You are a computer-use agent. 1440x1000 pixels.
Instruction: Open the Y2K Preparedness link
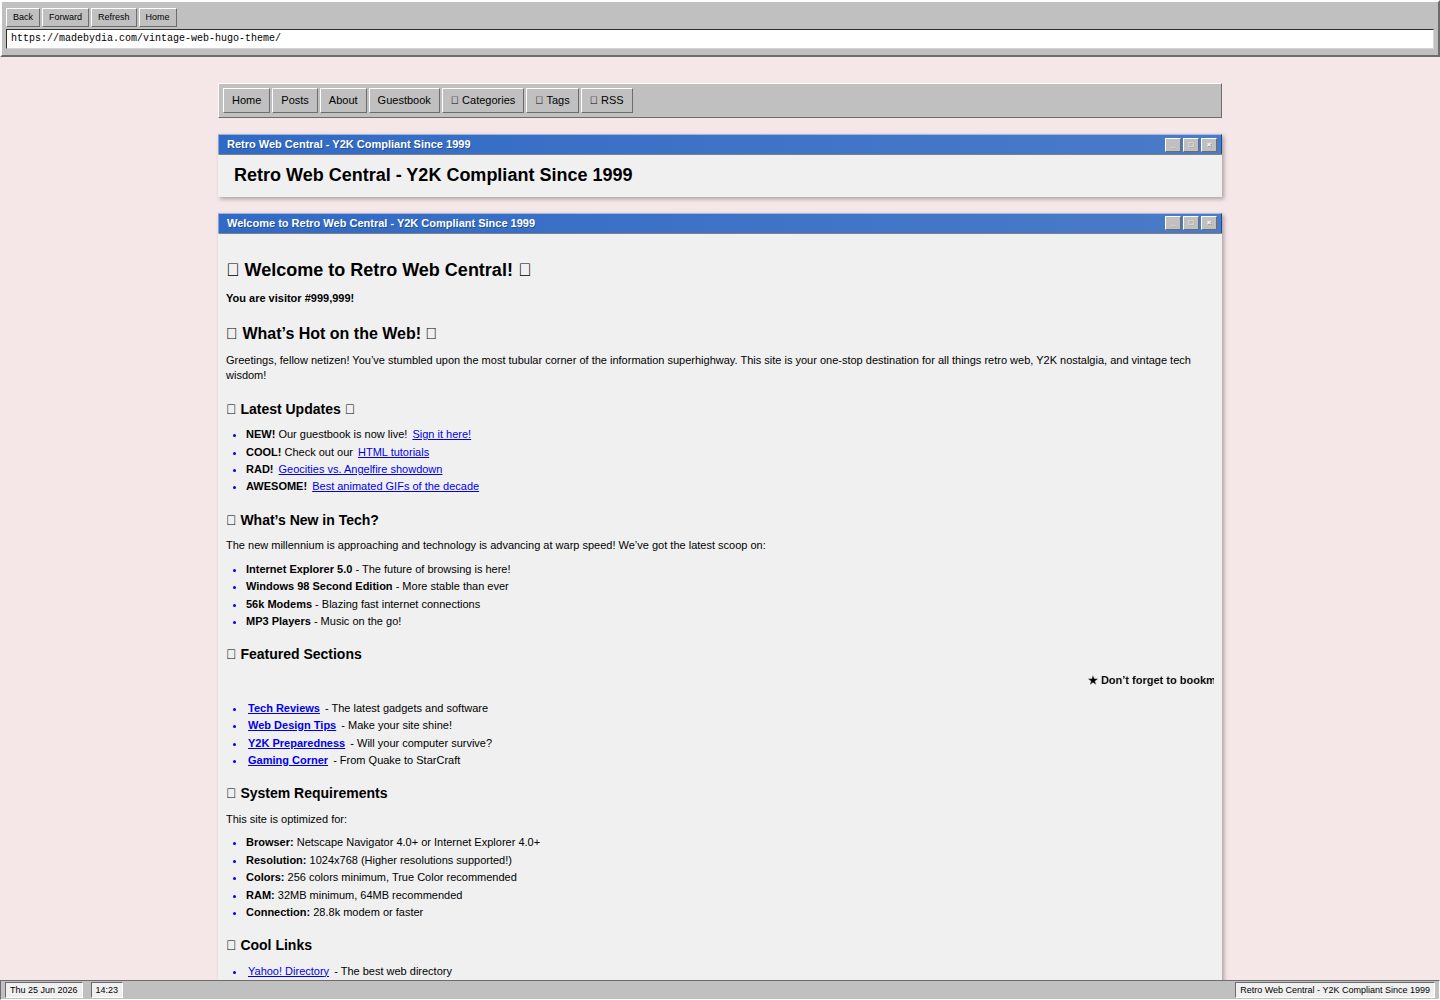pyautogui.click(x=296, y=743)
